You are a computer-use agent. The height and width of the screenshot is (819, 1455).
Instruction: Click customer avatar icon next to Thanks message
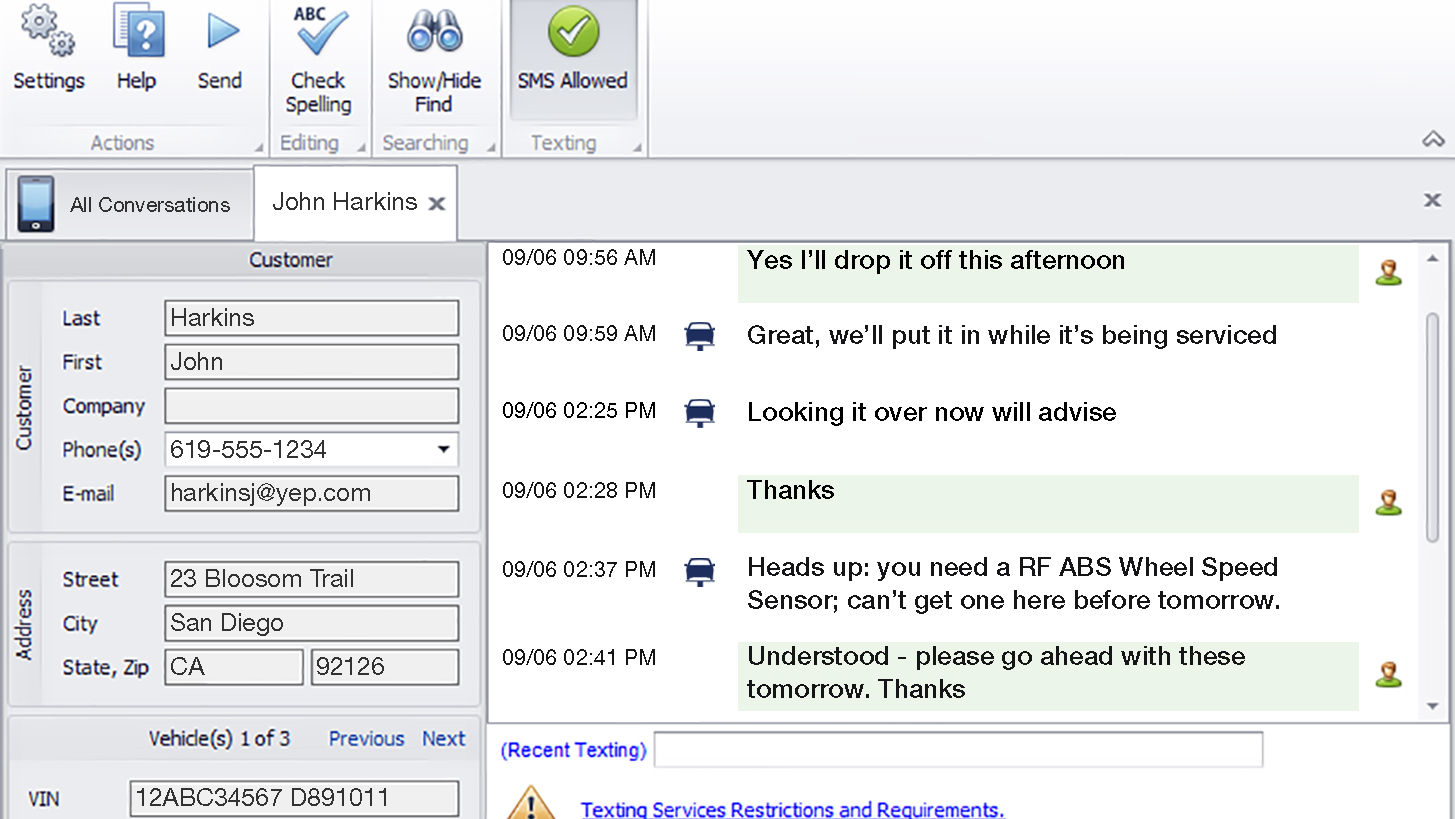[1388, 502]
